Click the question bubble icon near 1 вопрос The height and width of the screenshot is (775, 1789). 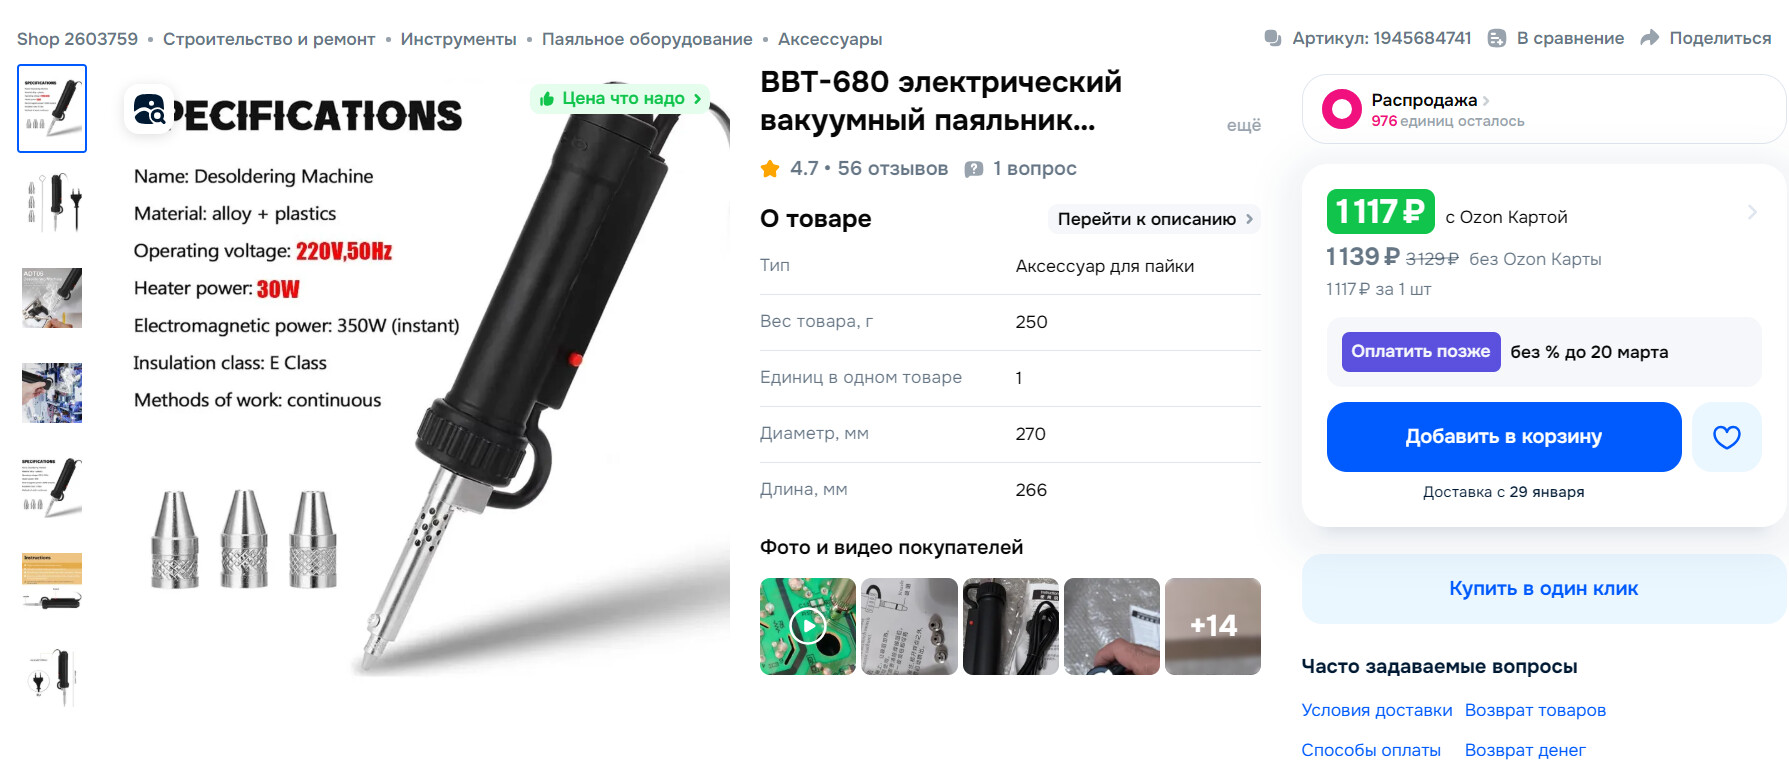coord(973,169)
